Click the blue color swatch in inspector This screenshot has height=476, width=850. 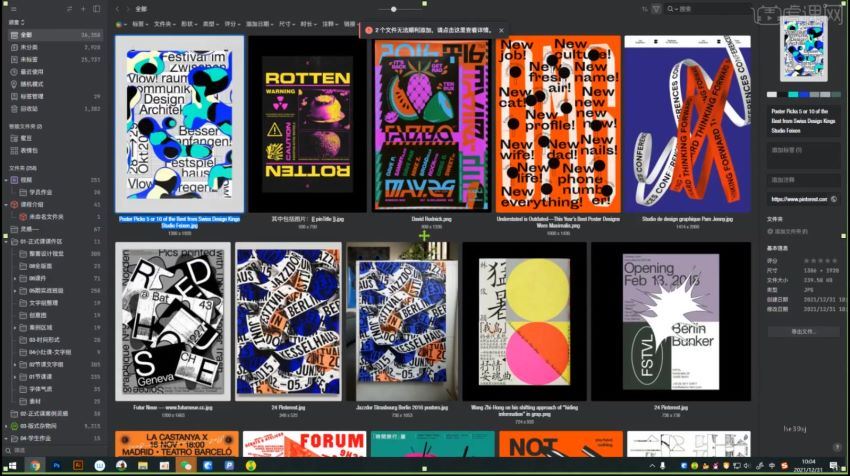coord(803,94)
